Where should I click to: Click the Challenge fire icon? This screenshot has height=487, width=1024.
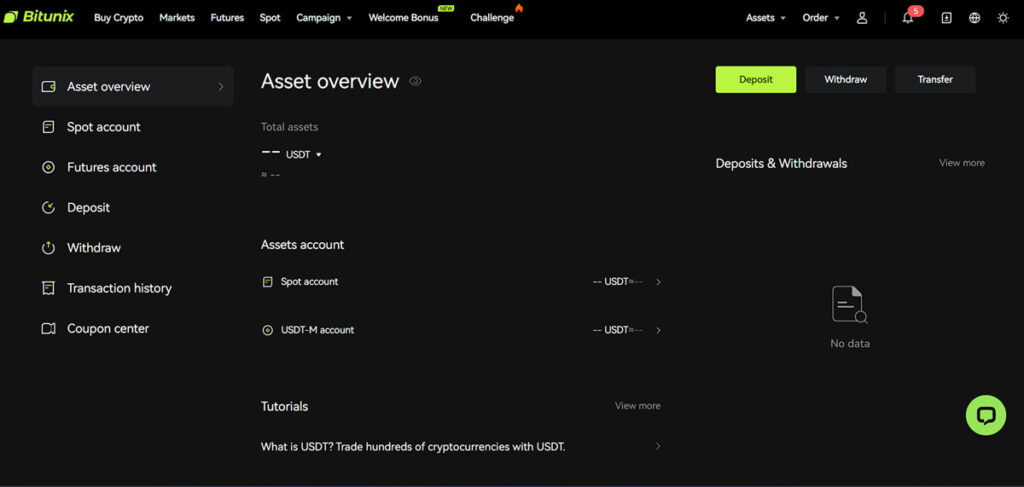point(519,8)
